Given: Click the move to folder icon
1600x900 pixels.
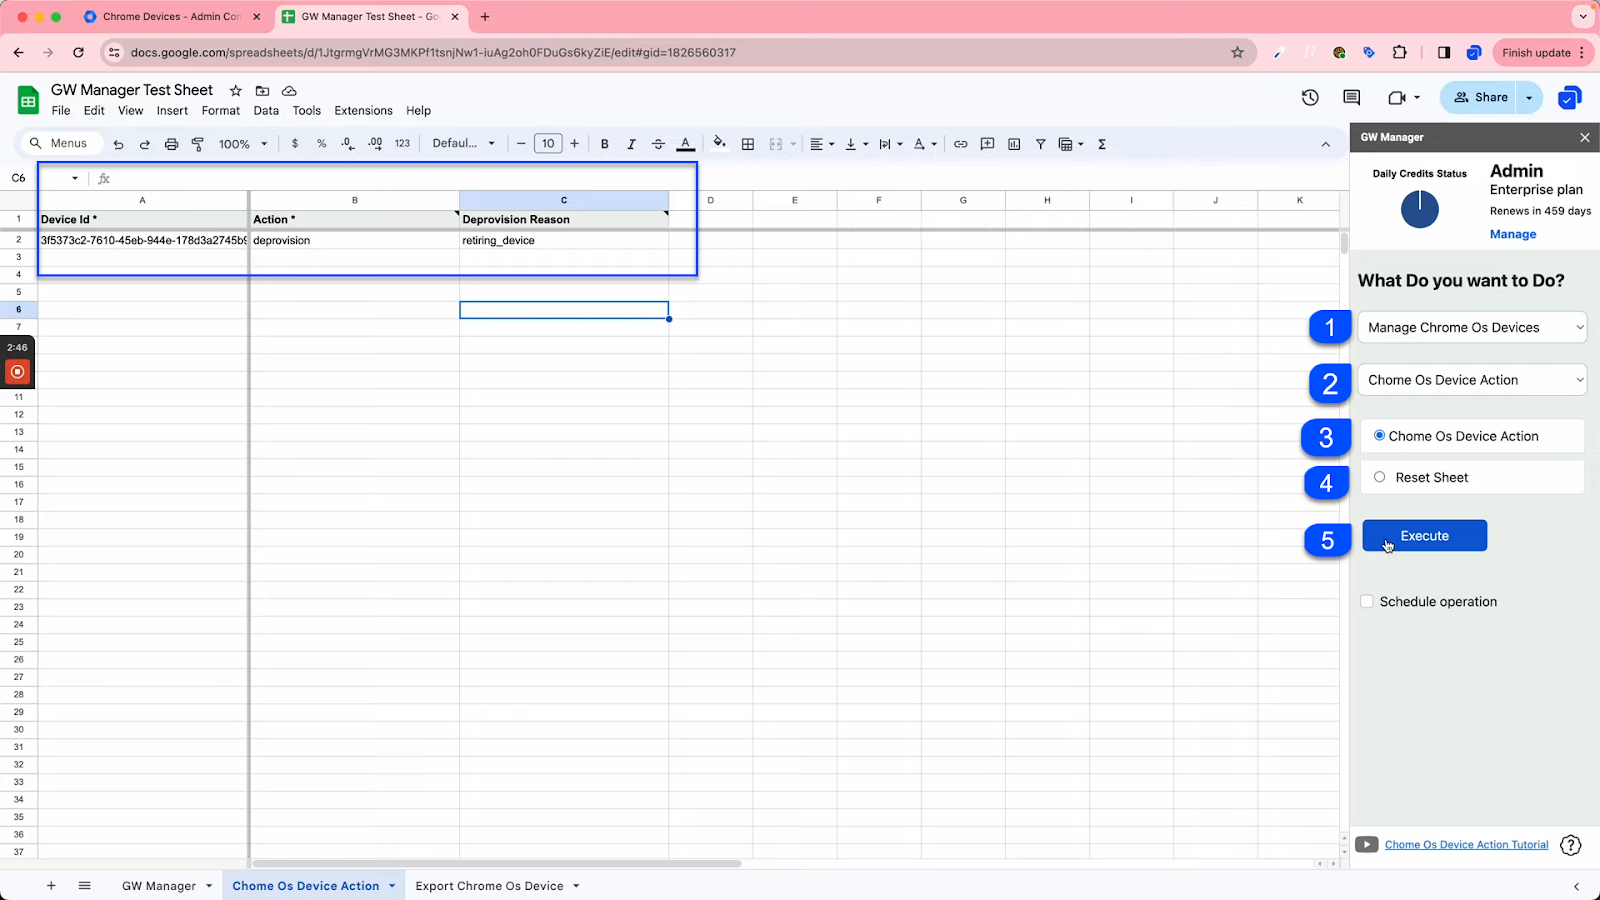Looking at the screenshot, I should pyautogui.click(x=262, y=90).
